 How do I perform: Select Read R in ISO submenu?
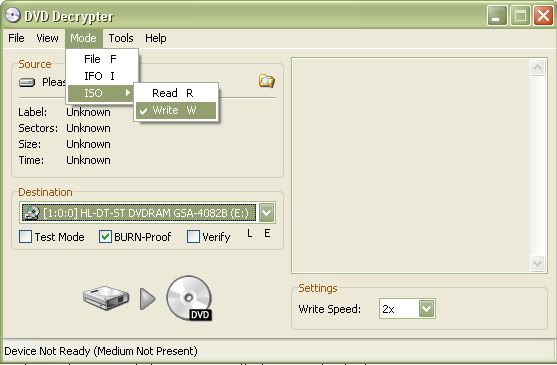(176, 93)
